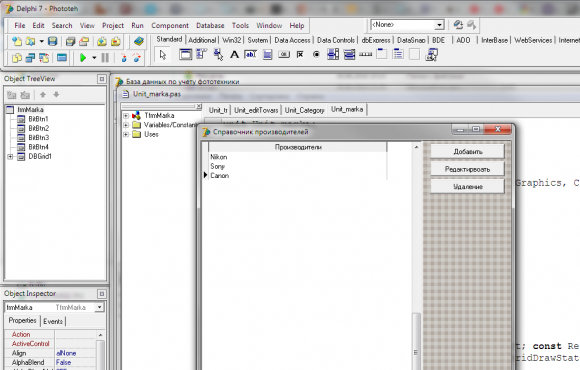Open the desktop layout None dropdown
580x370 pixels.
439,25
